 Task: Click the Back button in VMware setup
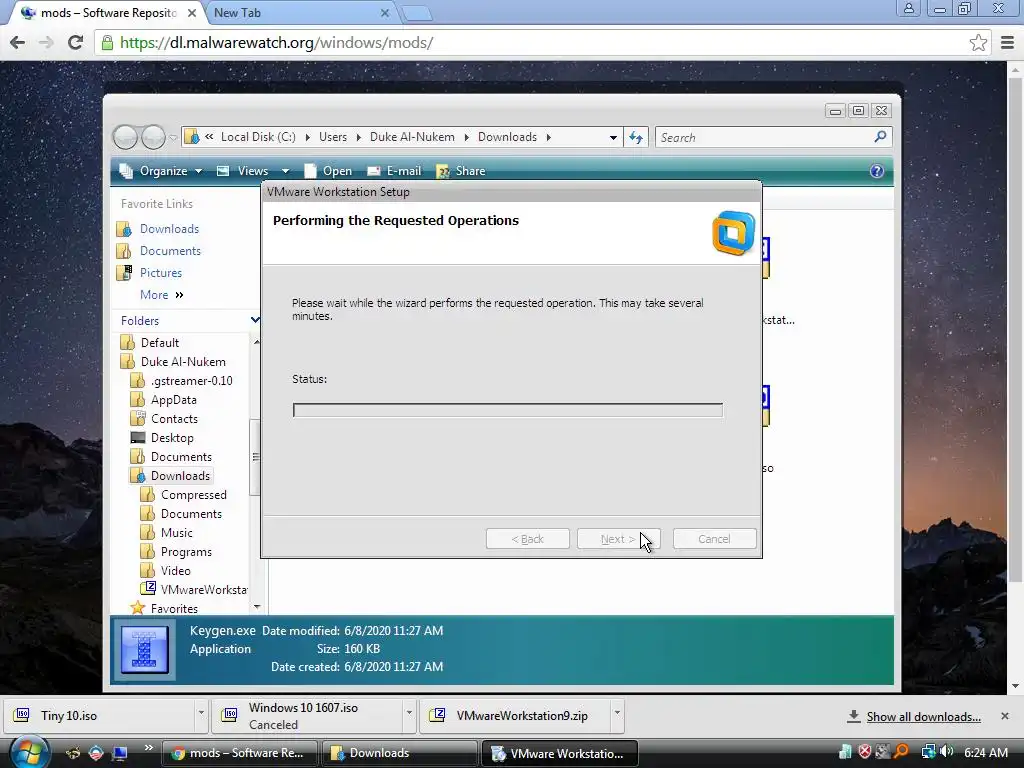tap(528, 539)
